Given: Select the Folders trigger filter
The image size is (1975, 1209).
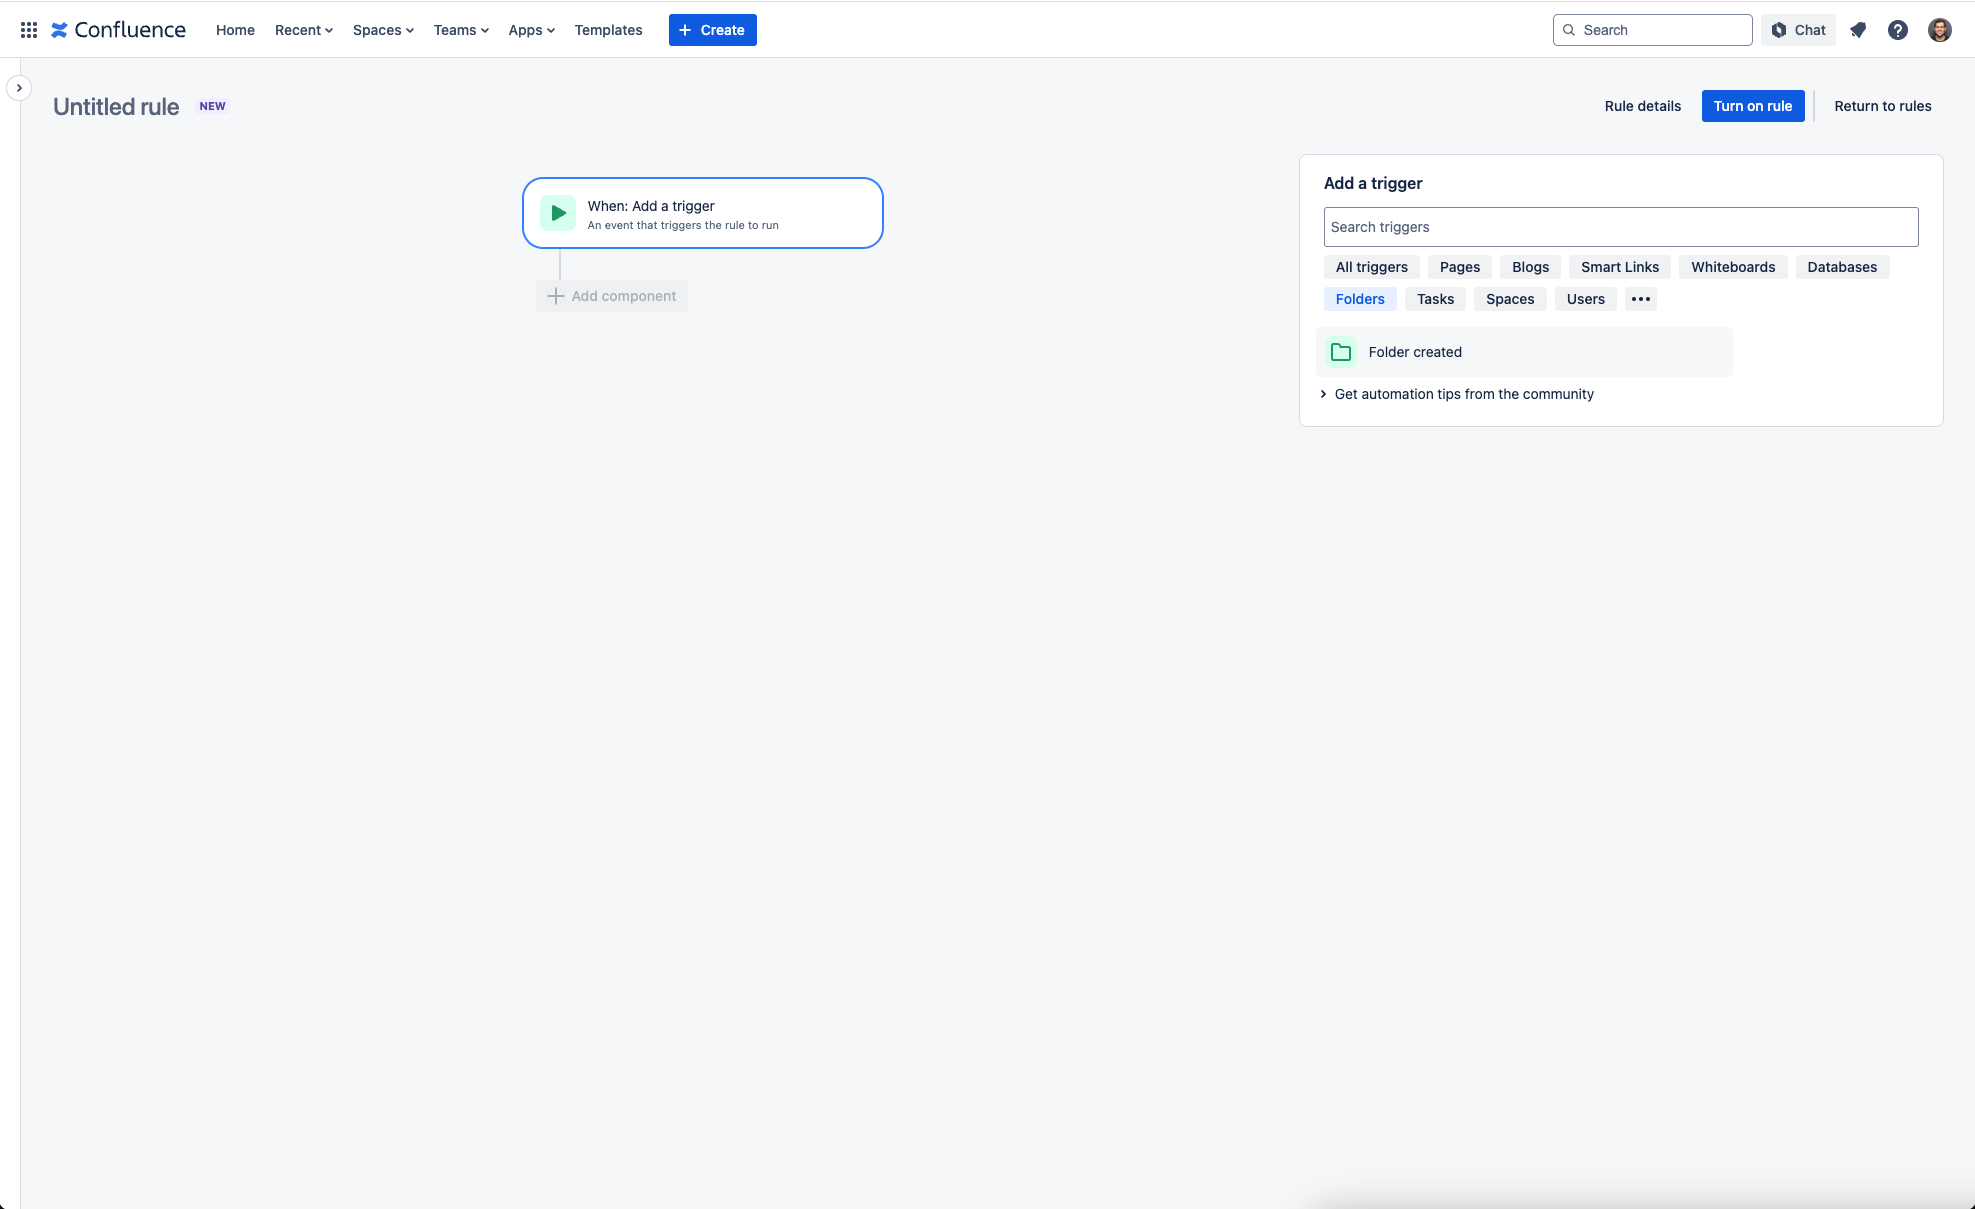Looking at the screenshot, I should [x=1359, y=298].
